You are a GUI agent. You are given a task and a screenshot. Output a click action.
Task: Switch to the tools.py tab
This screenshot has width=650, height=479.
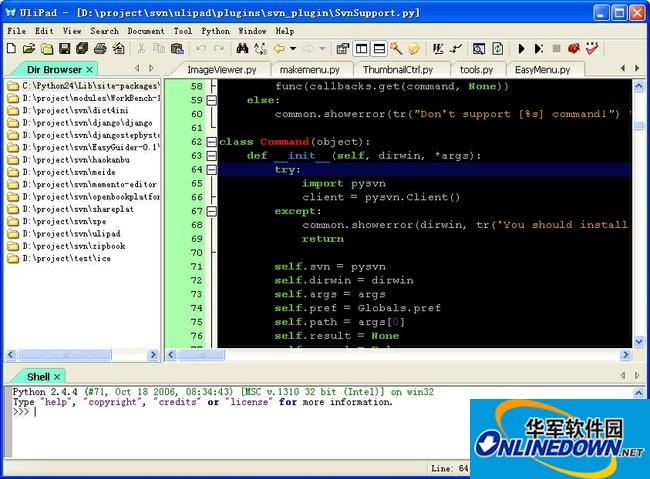(477, 70)
